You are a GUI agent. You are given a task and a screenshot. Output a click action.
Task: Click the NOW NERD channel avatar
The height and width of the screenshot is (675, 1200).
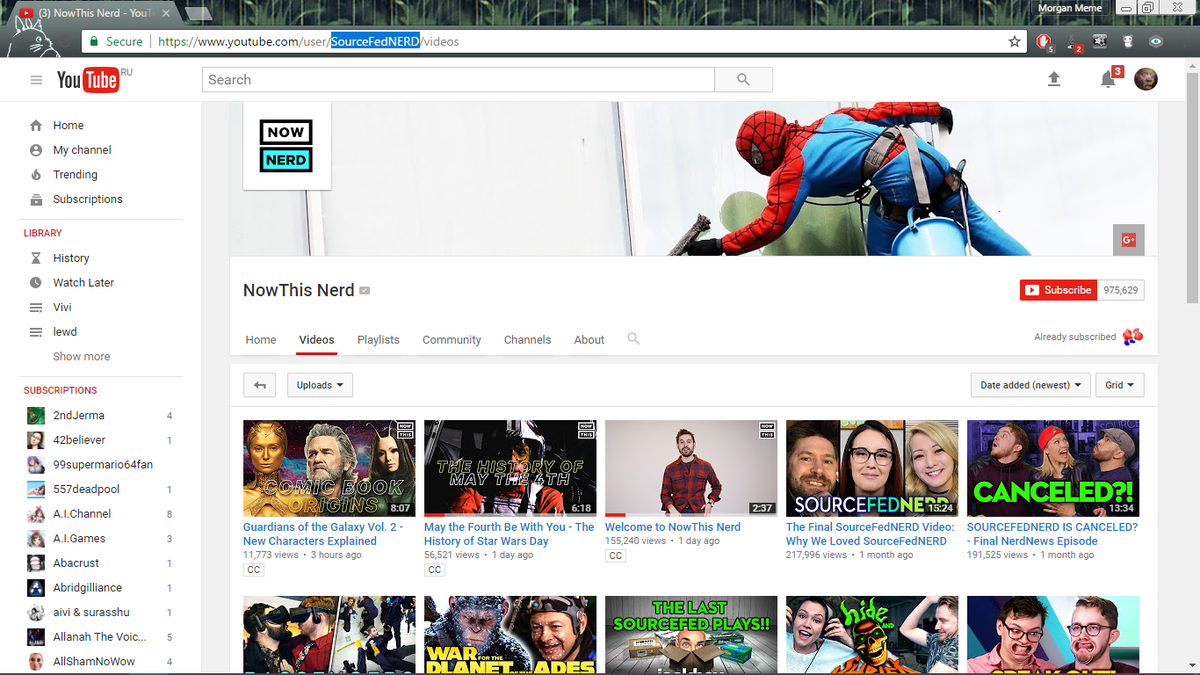286,146
